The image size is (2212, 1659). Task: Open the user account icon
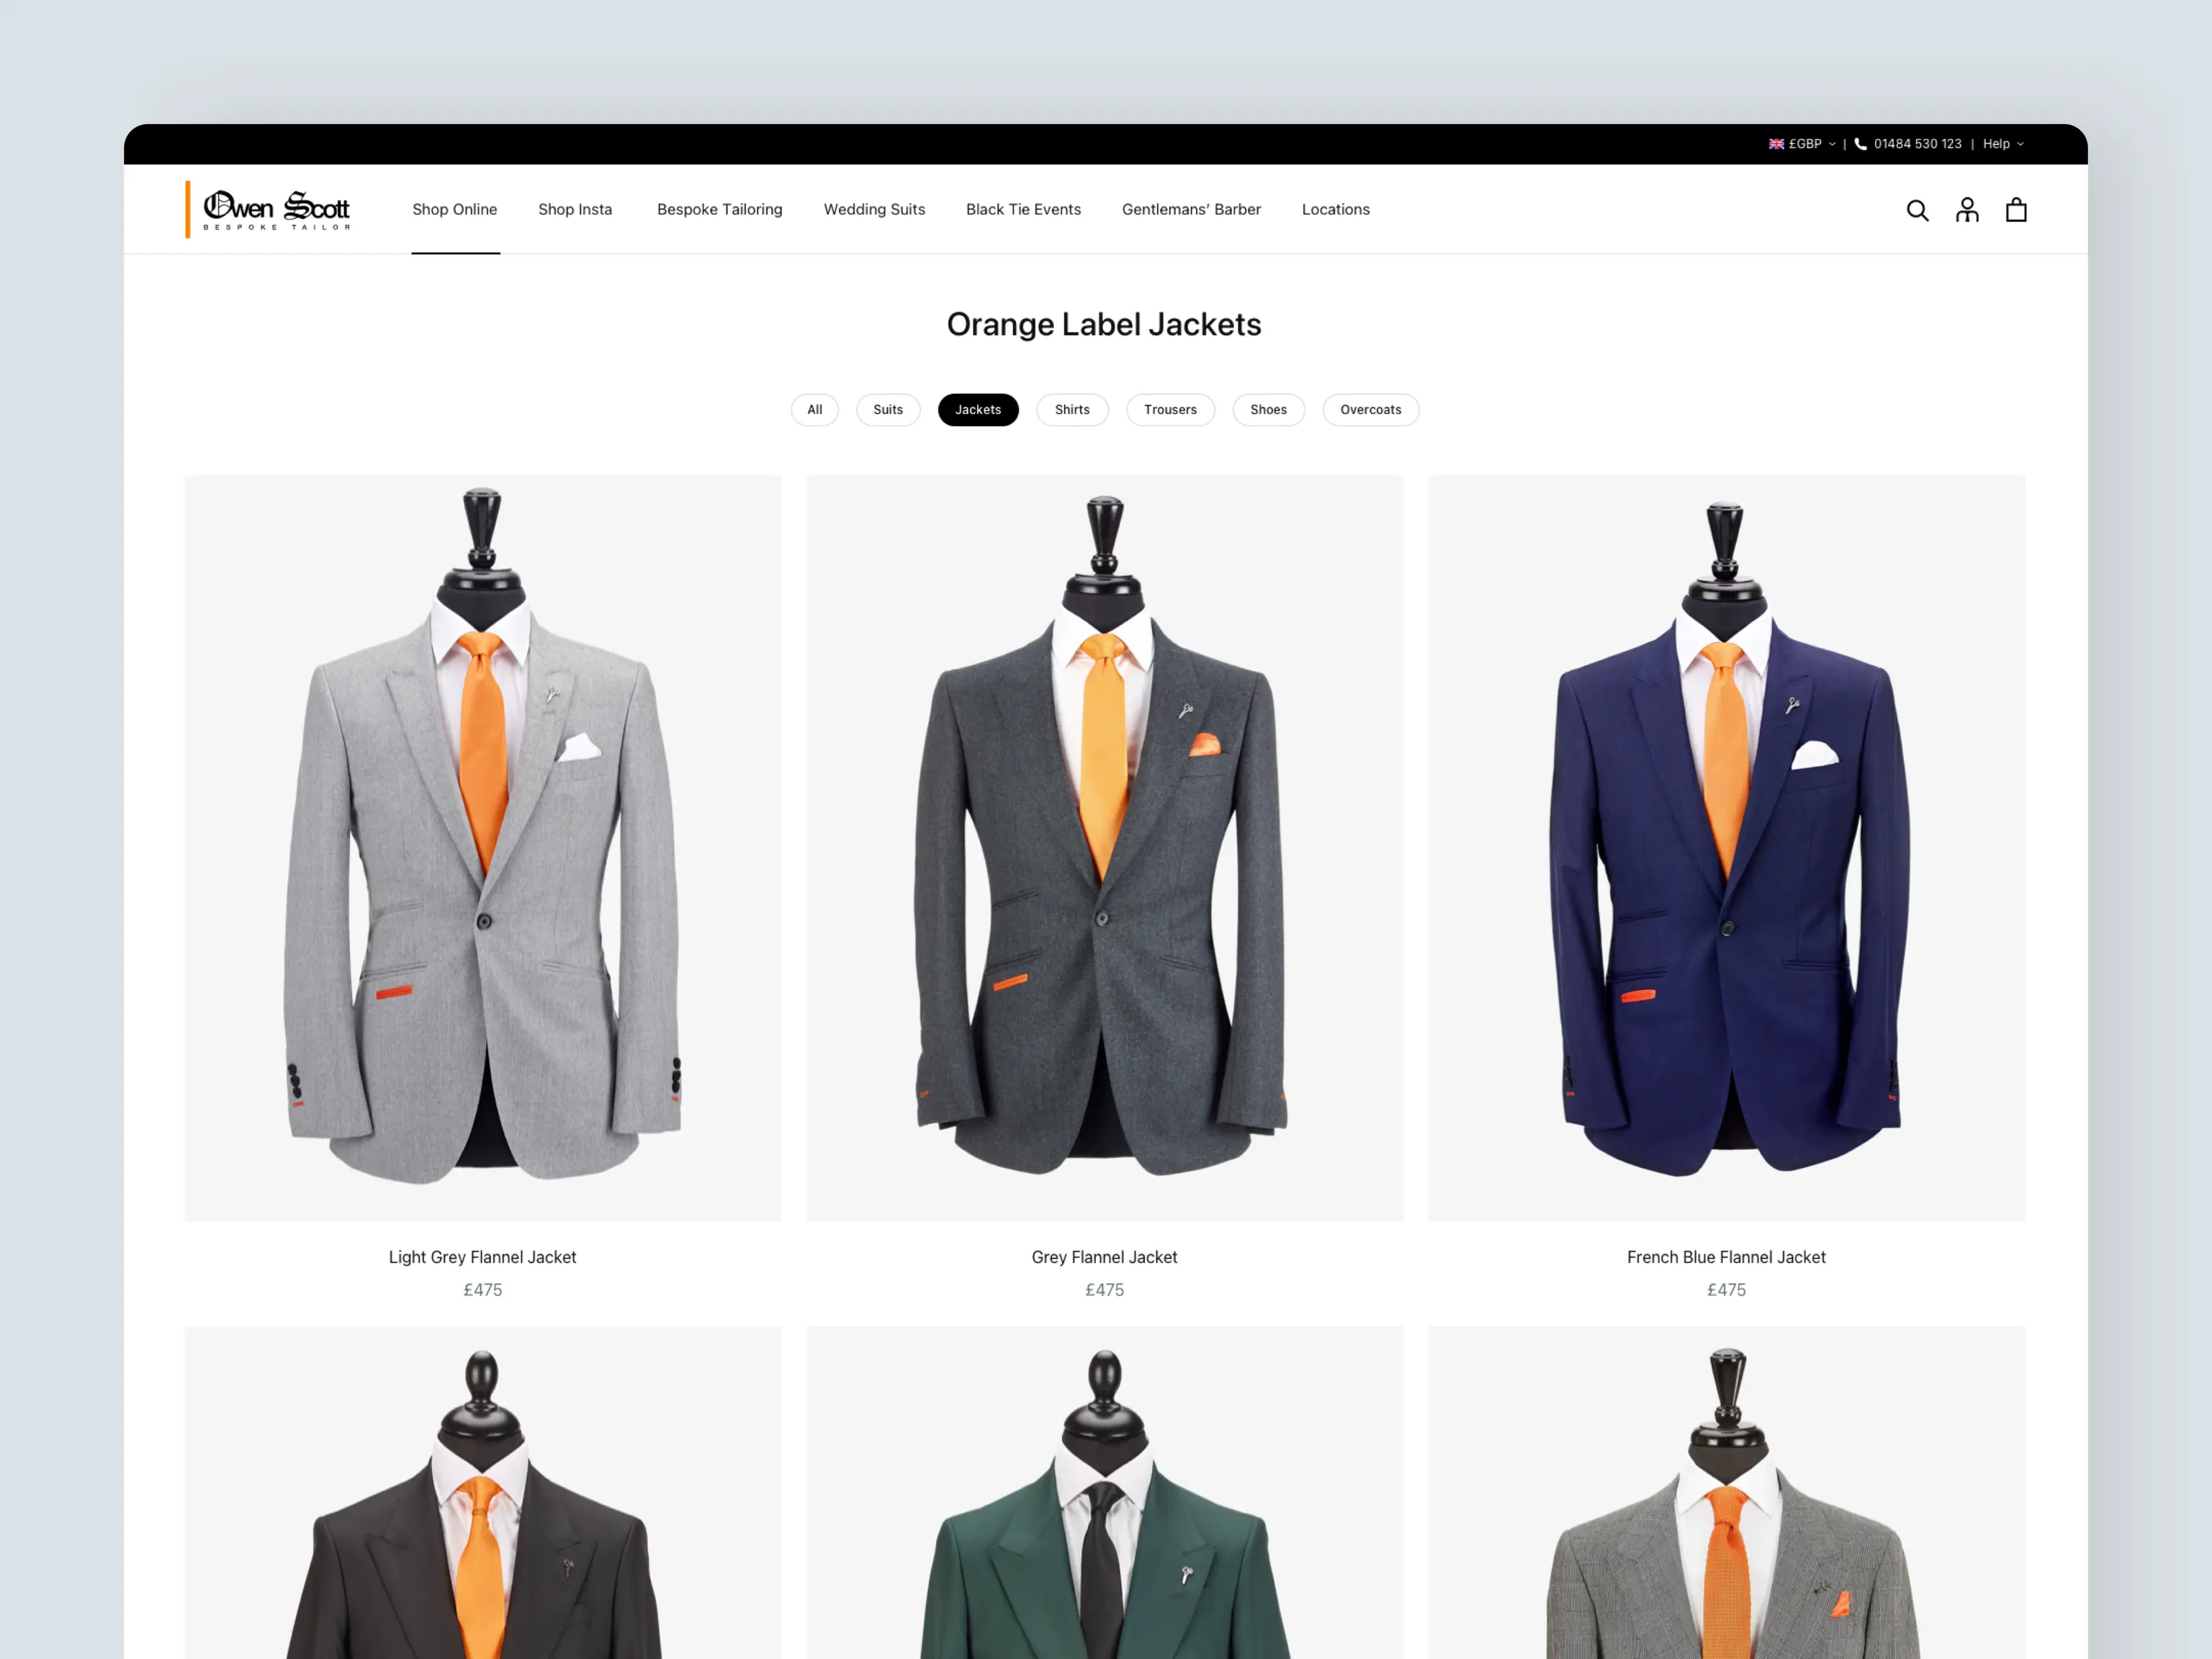coord(1967,210)
